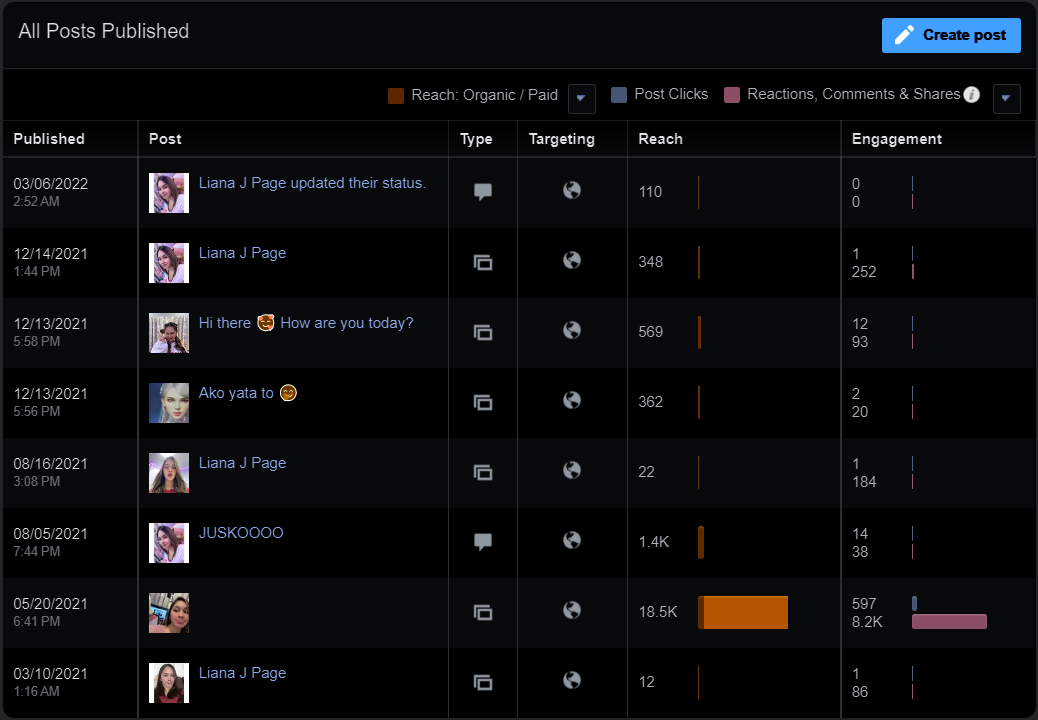This screenshot has width=1038, height=720.
Task: Click the Engagement column header
Action: 897,139
